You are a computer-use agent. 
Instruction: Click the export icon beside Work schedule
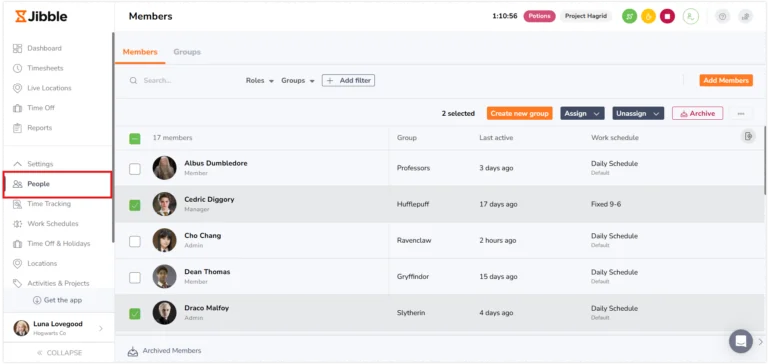click(748, 136)
